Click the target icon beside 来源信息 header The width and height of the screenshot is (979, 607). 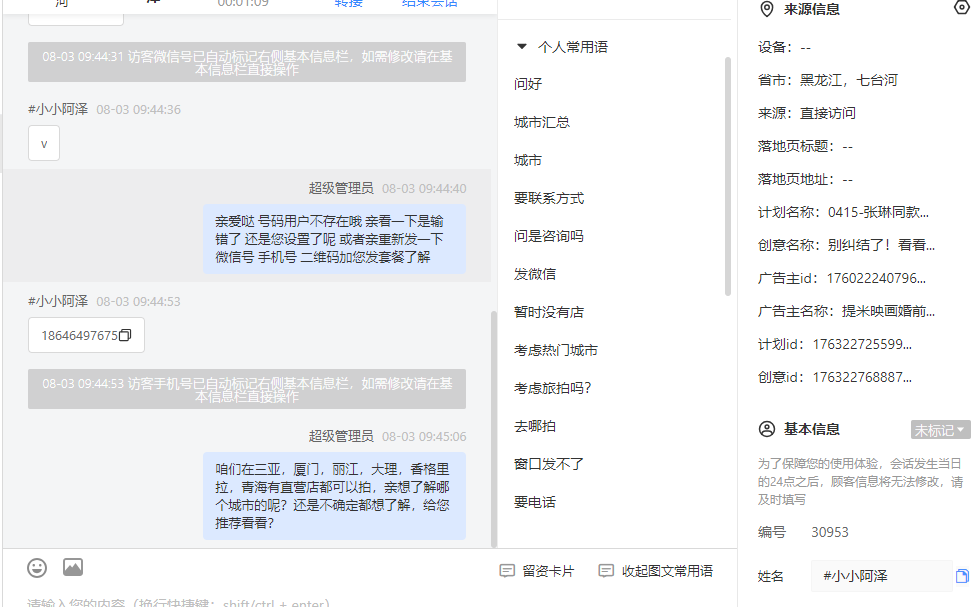pyautogui.click(x=962, y=7)
